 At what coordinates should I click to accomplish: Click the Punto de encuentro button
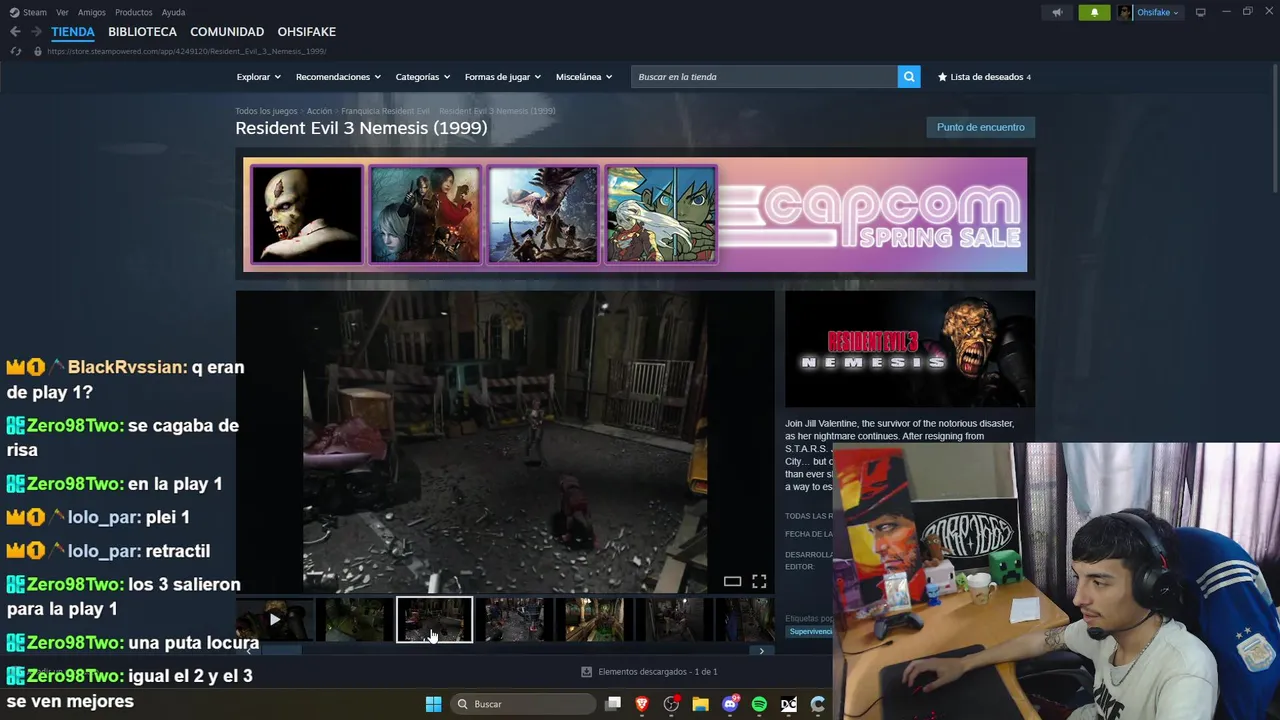980,127
